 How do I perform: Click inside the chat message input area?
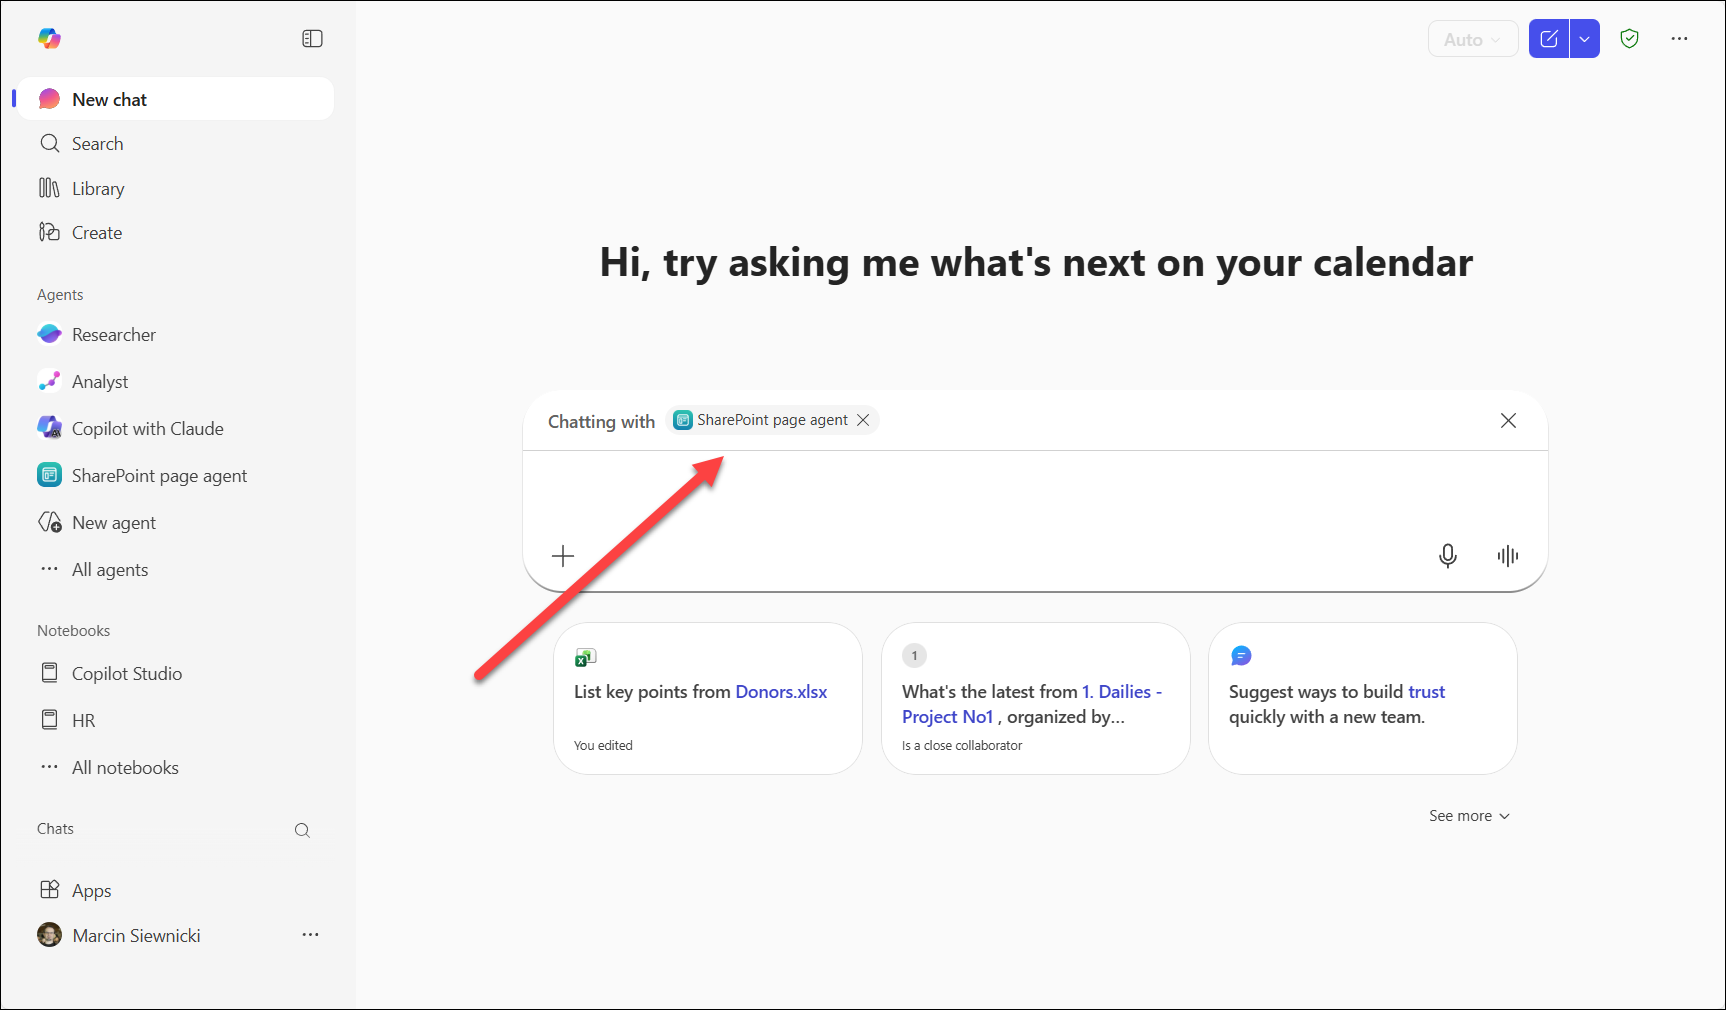tap(1034, 495)
